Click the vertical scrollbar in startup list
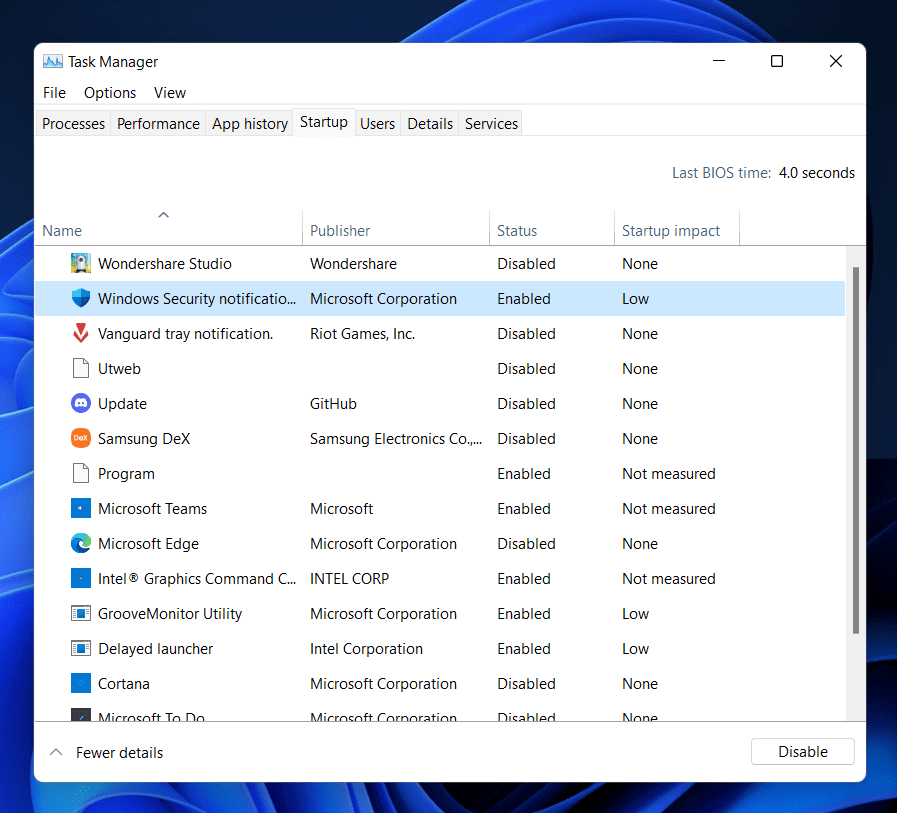This screenshot has width=897, height=813. click(x=854, y=450)
